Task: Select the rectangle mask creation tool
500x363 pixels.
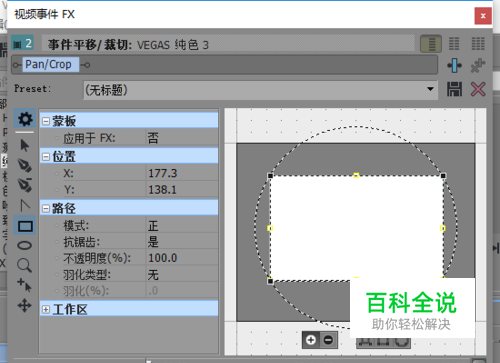Action: pyautogui.click(x=25, y=226)
